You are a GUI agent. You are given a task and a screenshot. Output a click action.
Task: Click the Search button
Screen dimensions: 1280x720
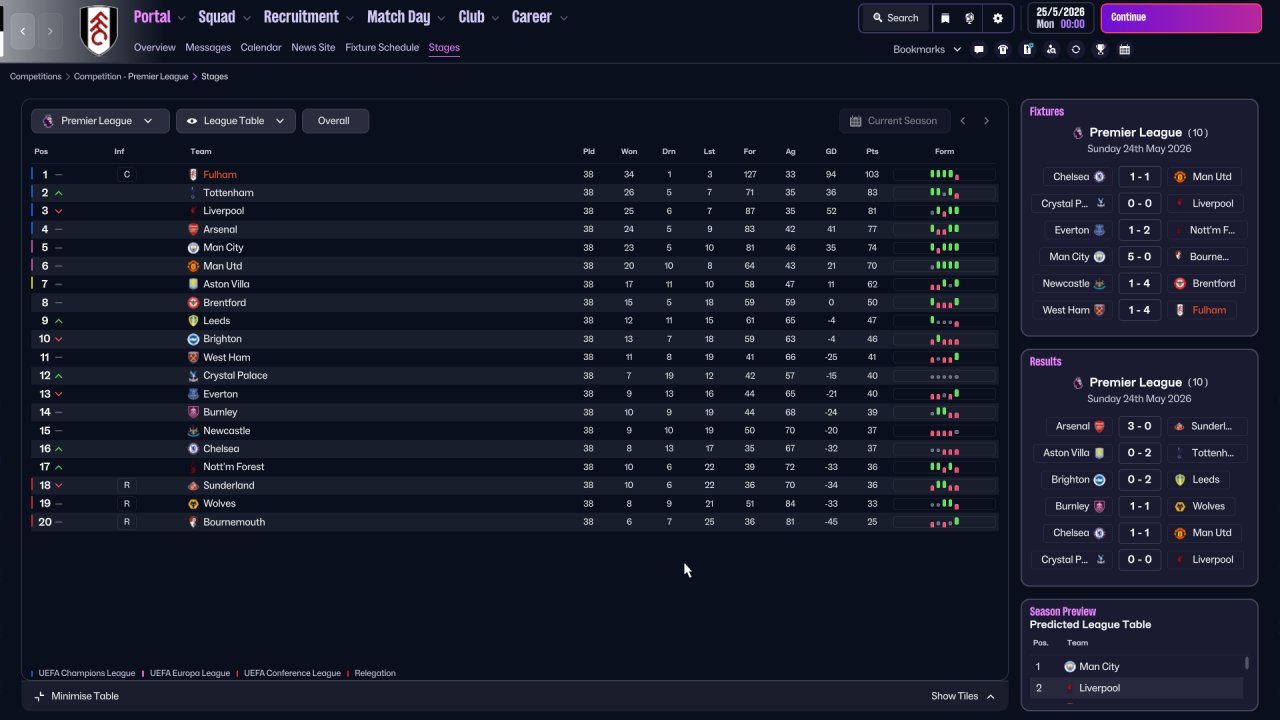pos(895,18)
